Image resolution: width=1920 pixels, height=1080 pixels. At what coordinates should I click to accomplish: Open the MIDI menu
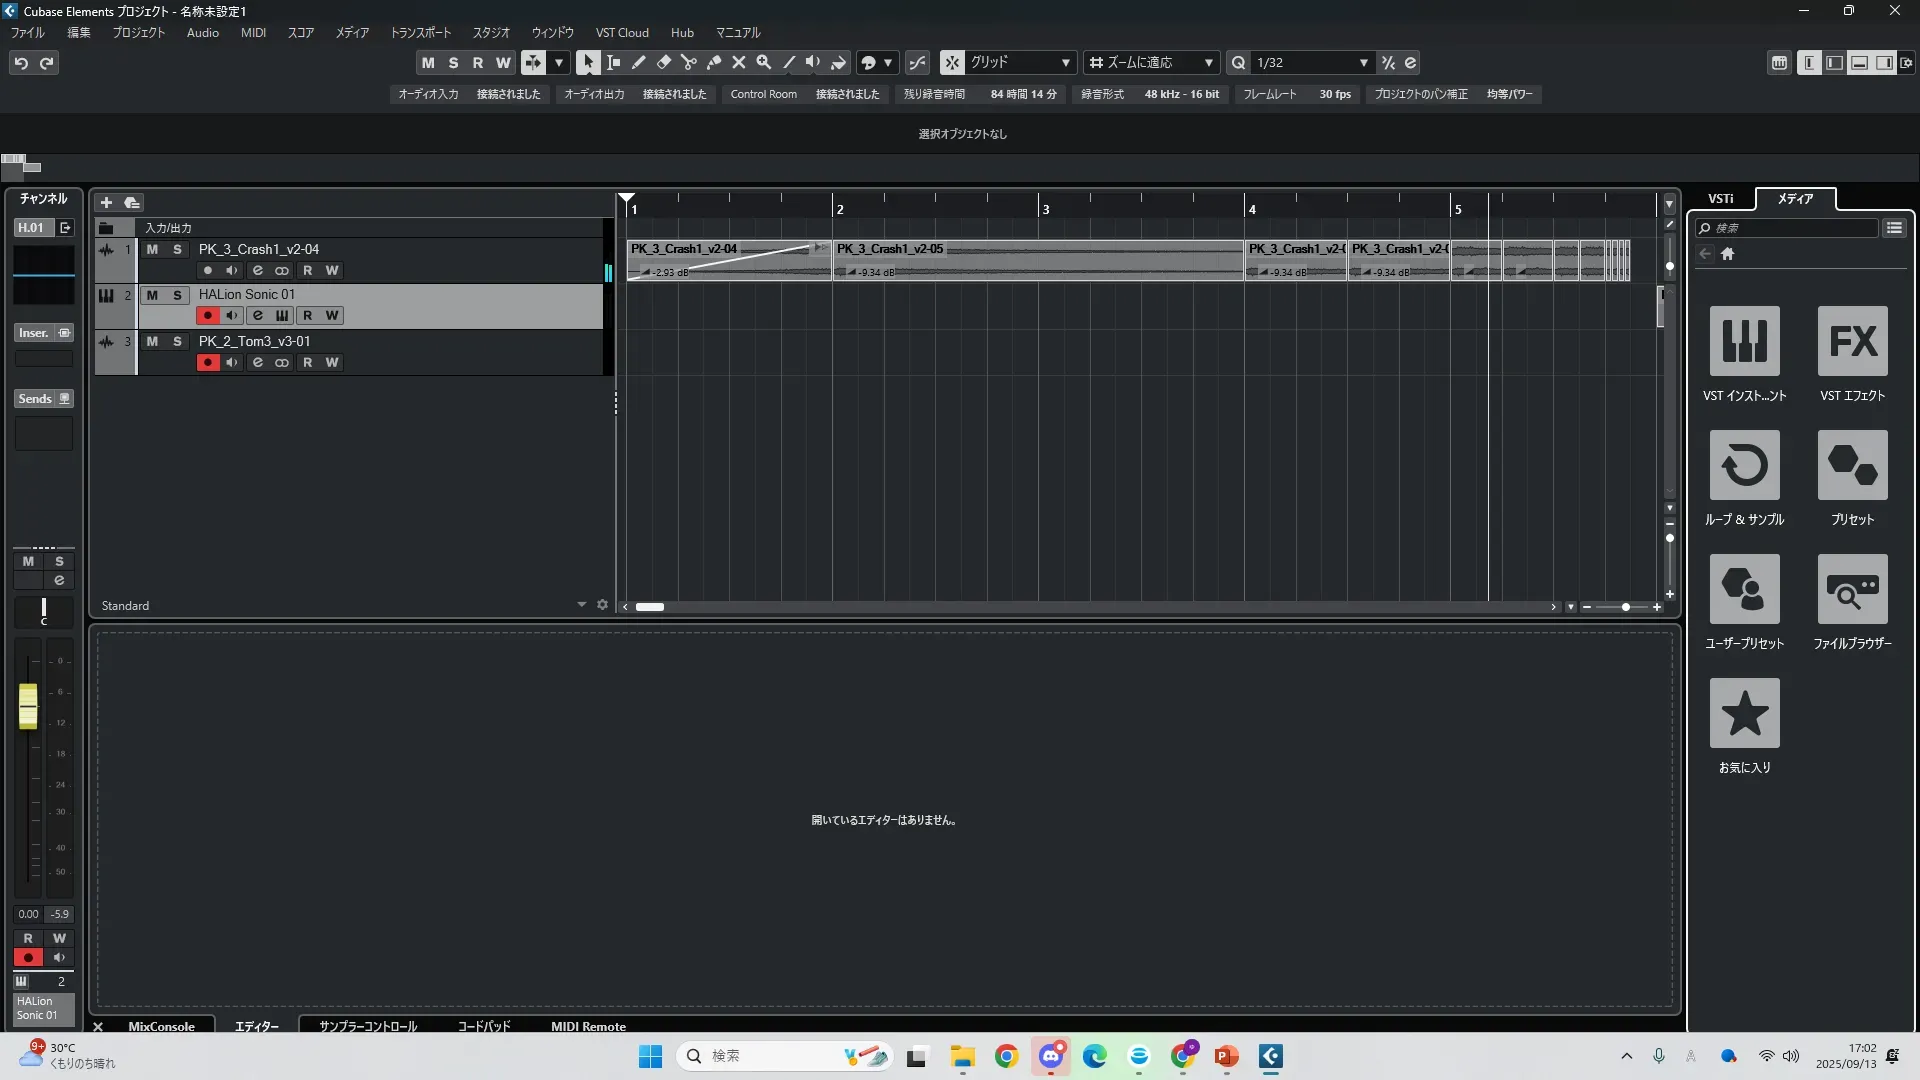253,32
